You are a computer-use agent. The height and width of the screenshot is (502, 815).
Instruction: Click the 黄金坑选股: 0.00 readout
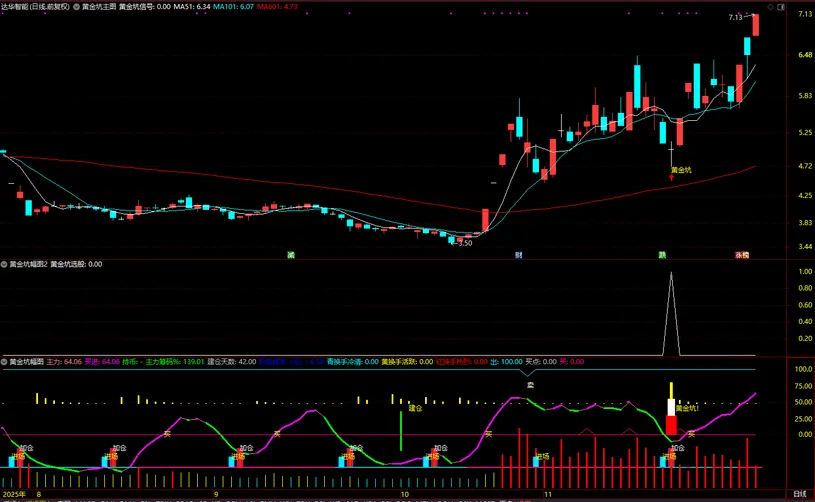tap(76, 264)
